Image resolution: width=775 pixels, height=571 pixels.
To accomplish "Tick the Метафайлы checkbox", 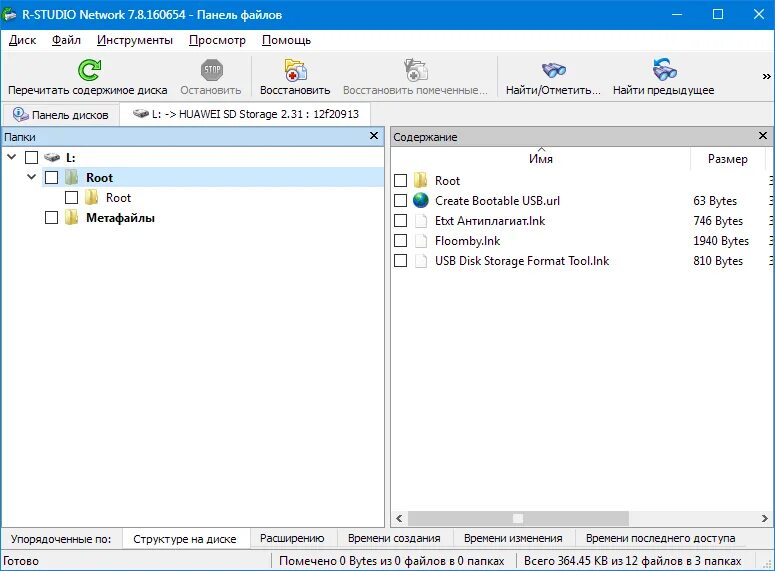I will click(51, 218).
